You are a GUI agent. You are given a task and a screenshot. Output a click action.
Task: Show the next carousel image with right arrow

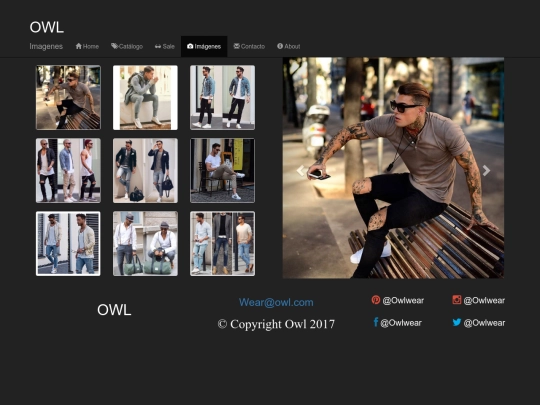(486, 170)
